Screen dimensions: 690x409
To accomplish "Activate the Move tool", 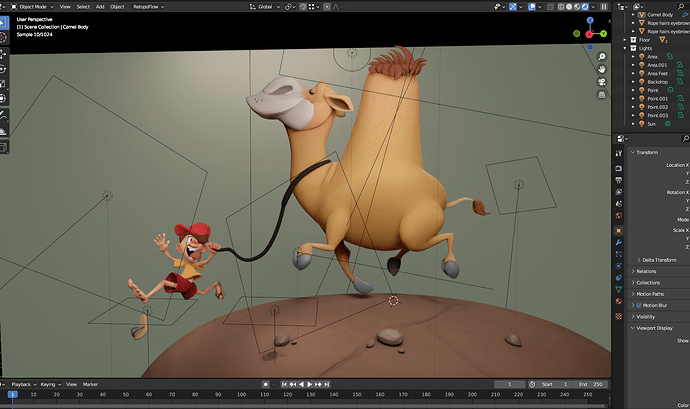I will [x=3, y=54].
